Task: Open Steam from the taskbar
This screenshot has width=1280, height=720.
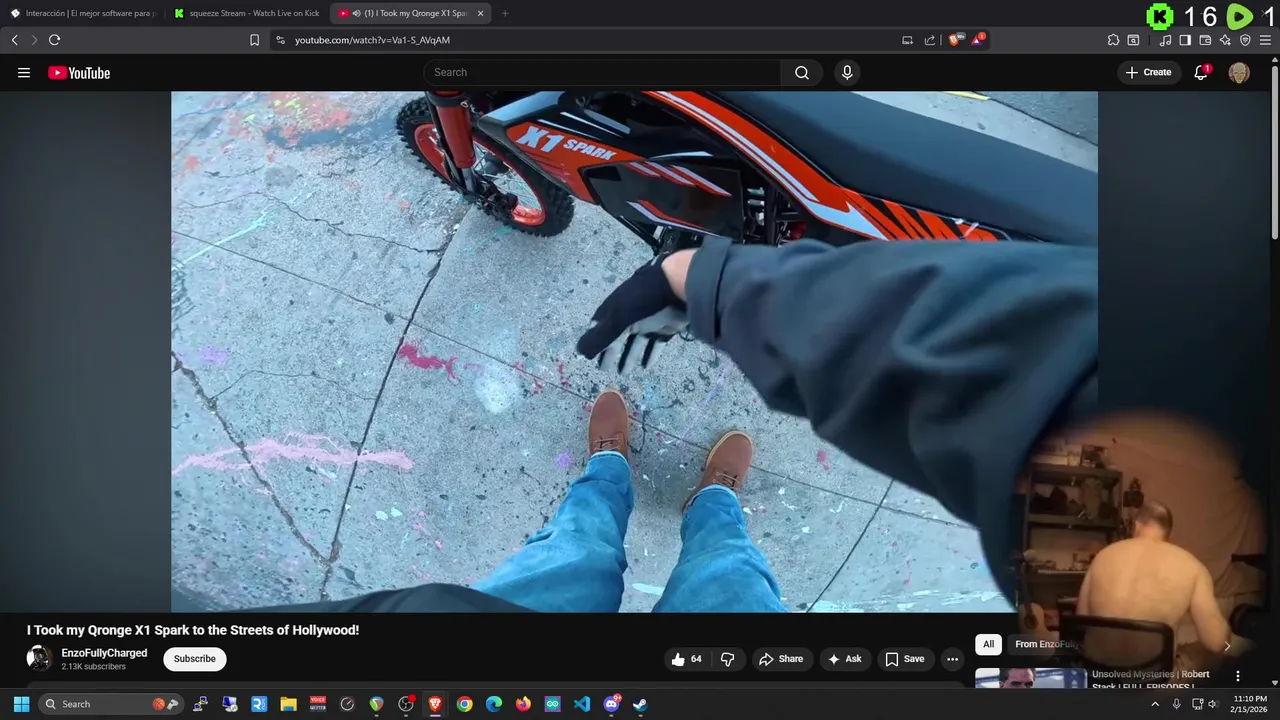Action: (641, 704)
